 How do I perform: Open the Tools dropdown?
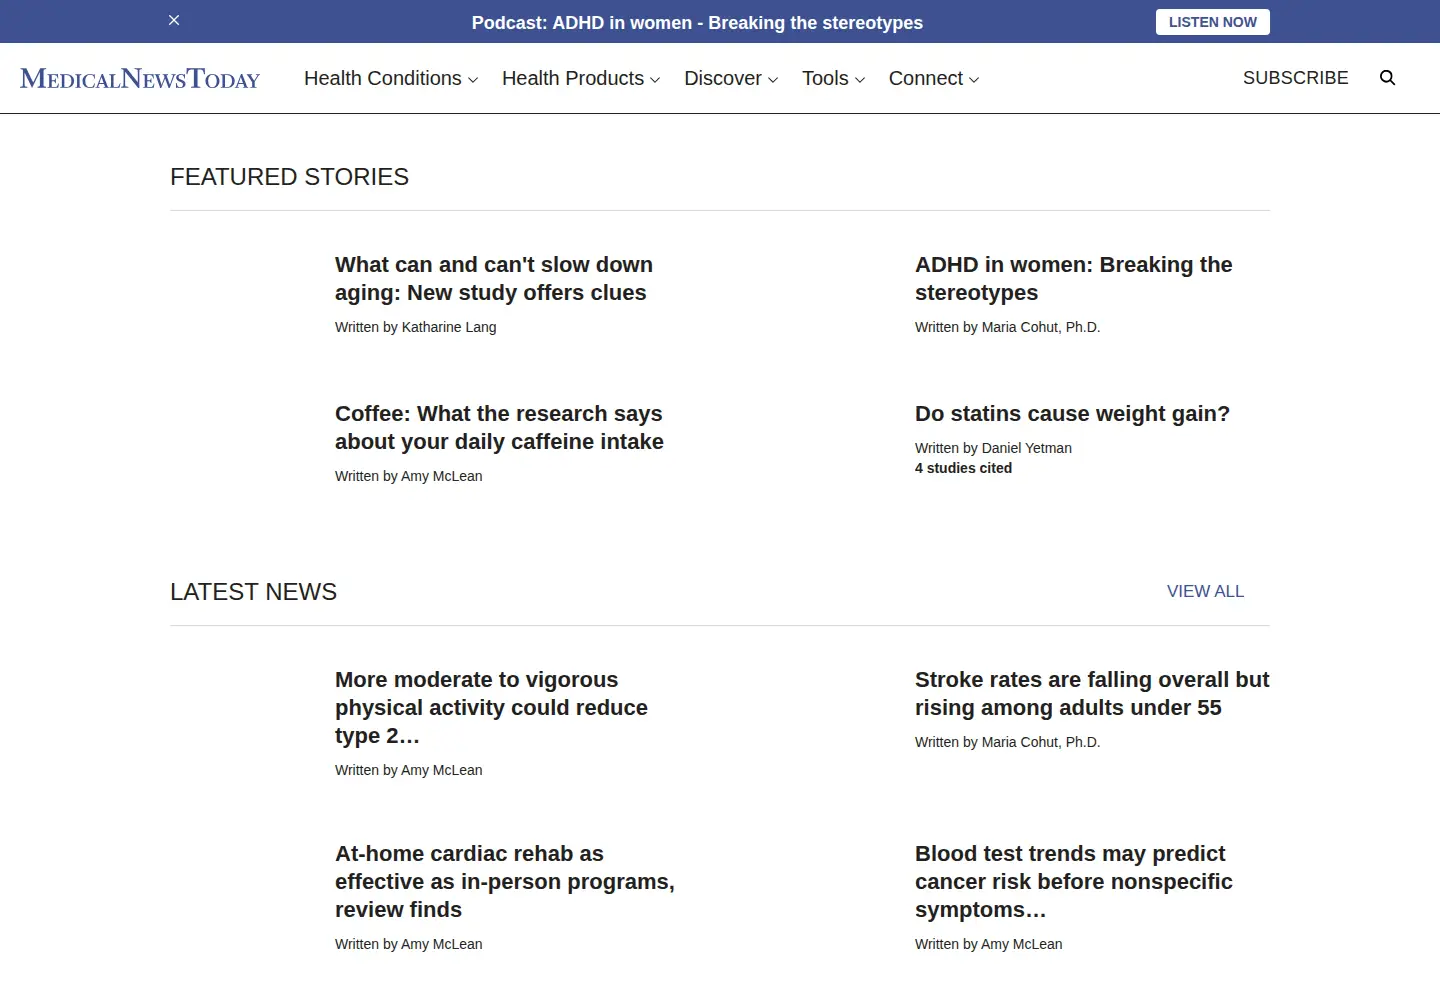[834, 78]
